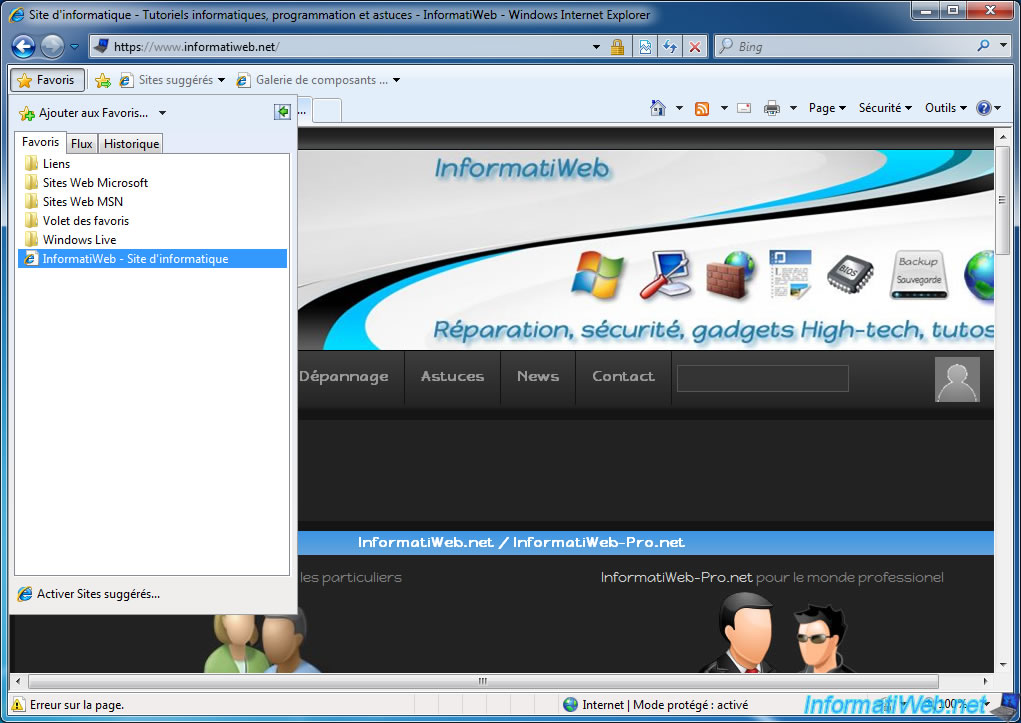Screen dimensions: 1021x723
Task: Click the document list icon in banner
Action: coord(790,275)
